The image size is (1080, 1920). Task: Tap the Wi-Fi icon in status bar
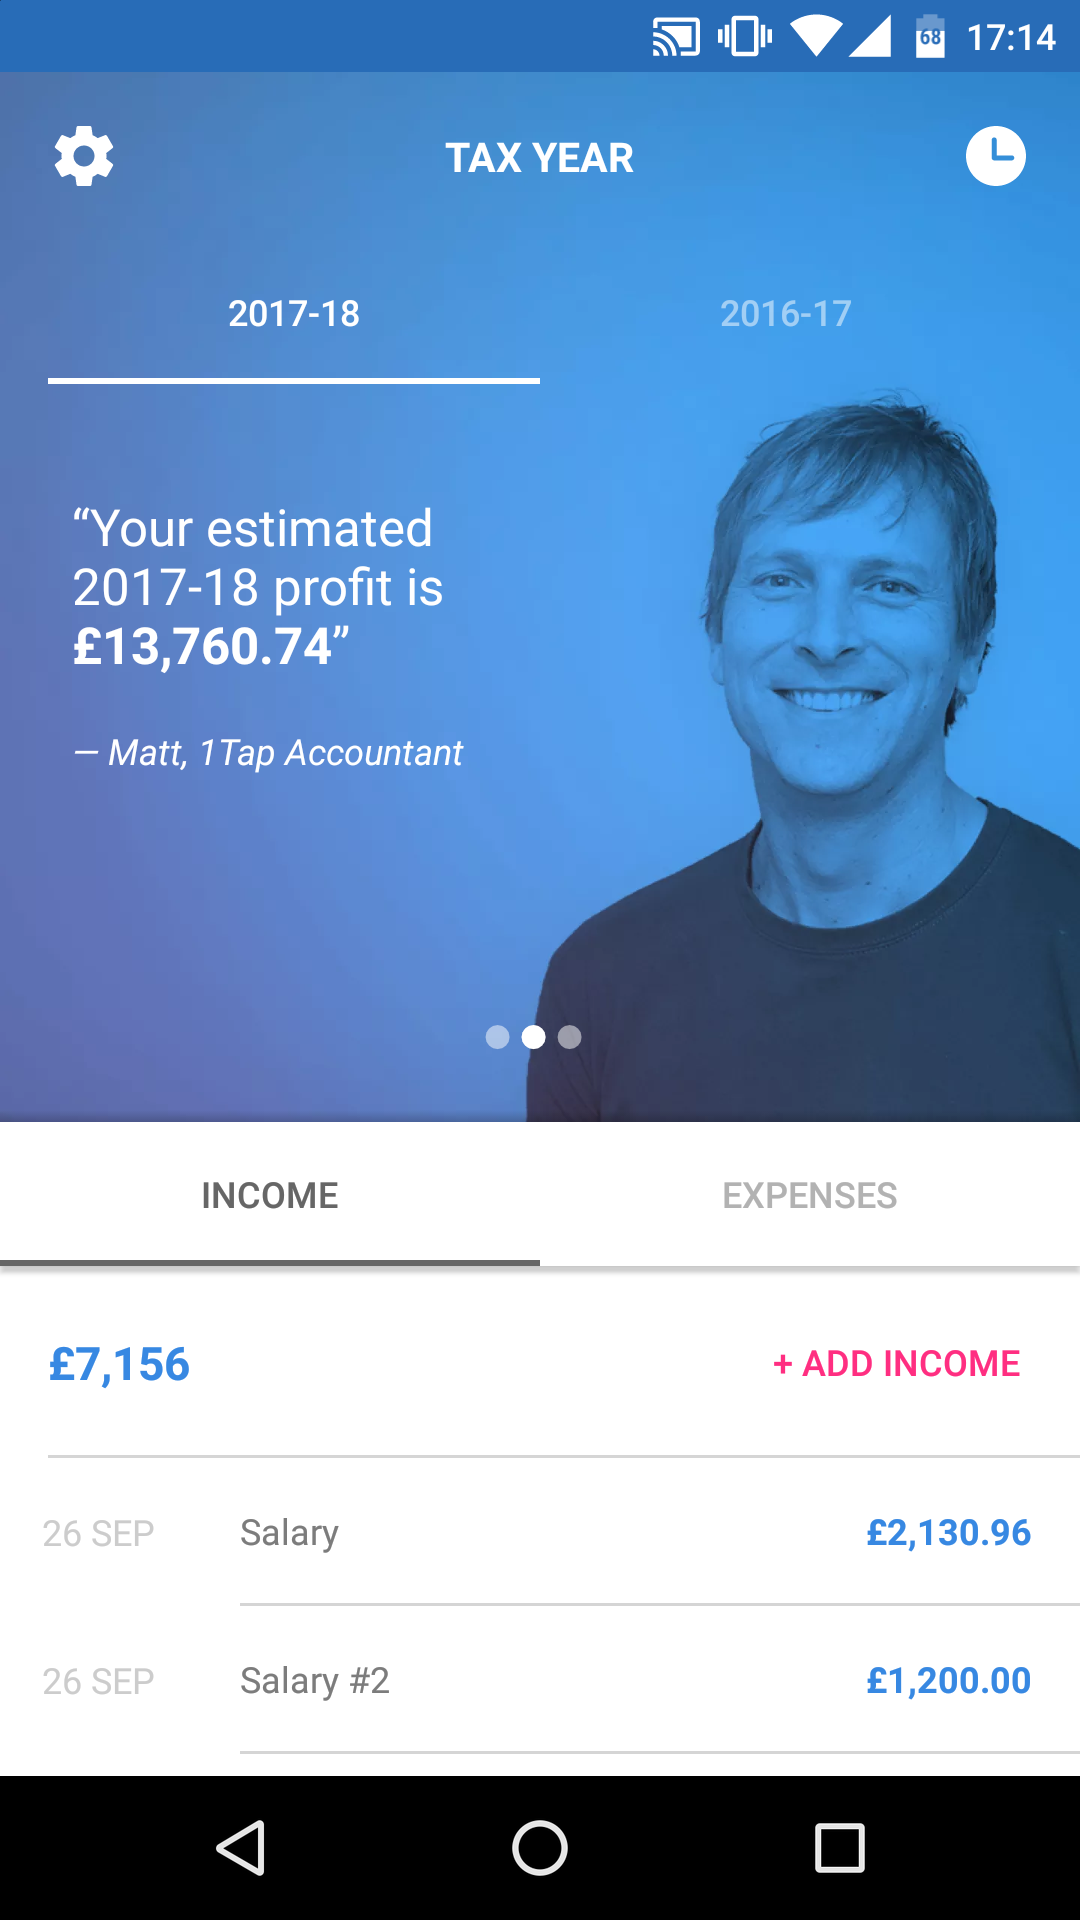(816, 37)
